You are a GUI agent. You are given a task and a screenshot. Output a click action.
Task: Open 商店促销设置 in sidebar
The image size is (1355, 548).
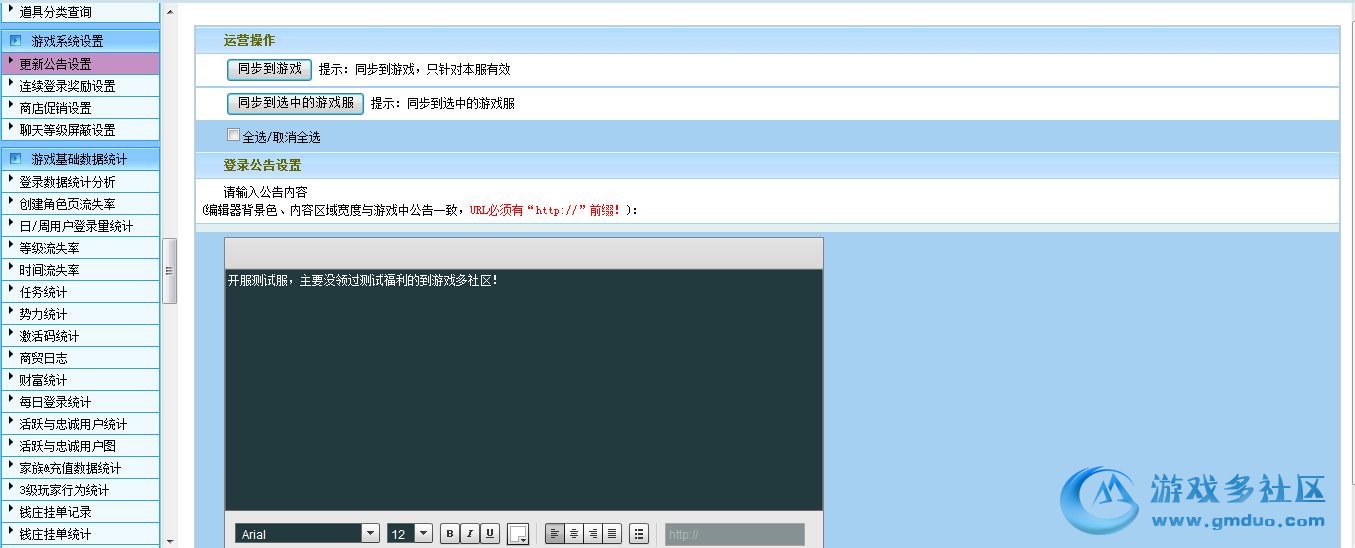[80, 107]
